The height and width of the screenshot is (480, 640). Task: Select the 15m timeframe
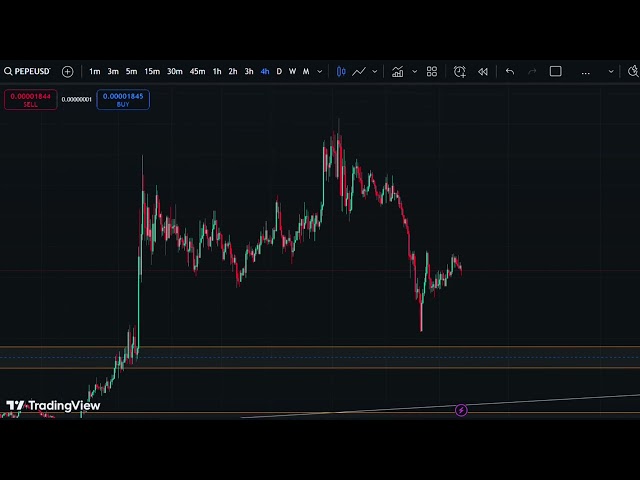pos(152,71)
